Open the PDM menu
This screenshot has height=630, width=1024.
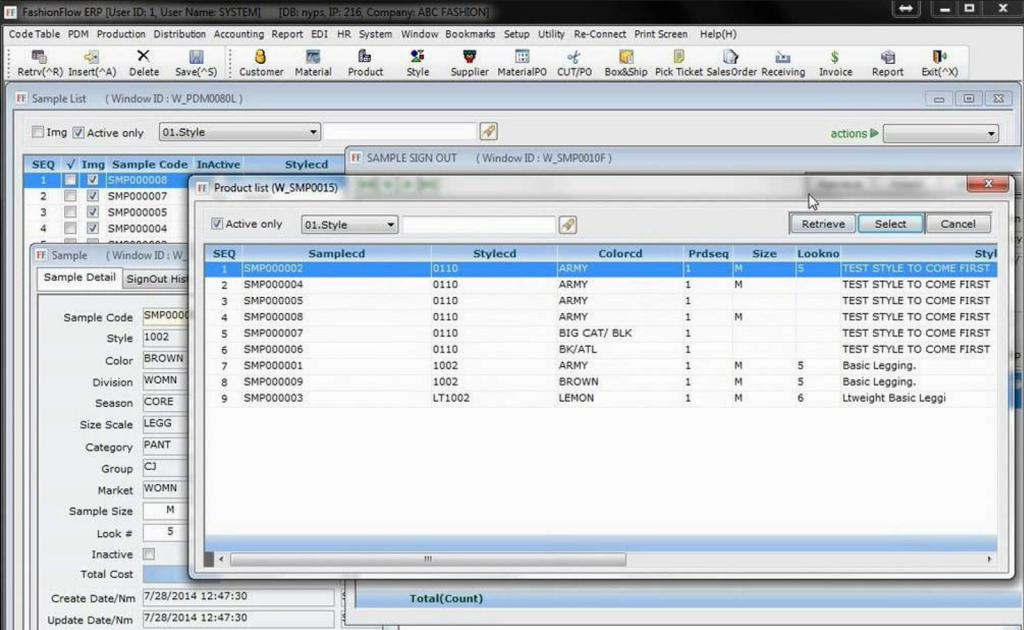78,34
